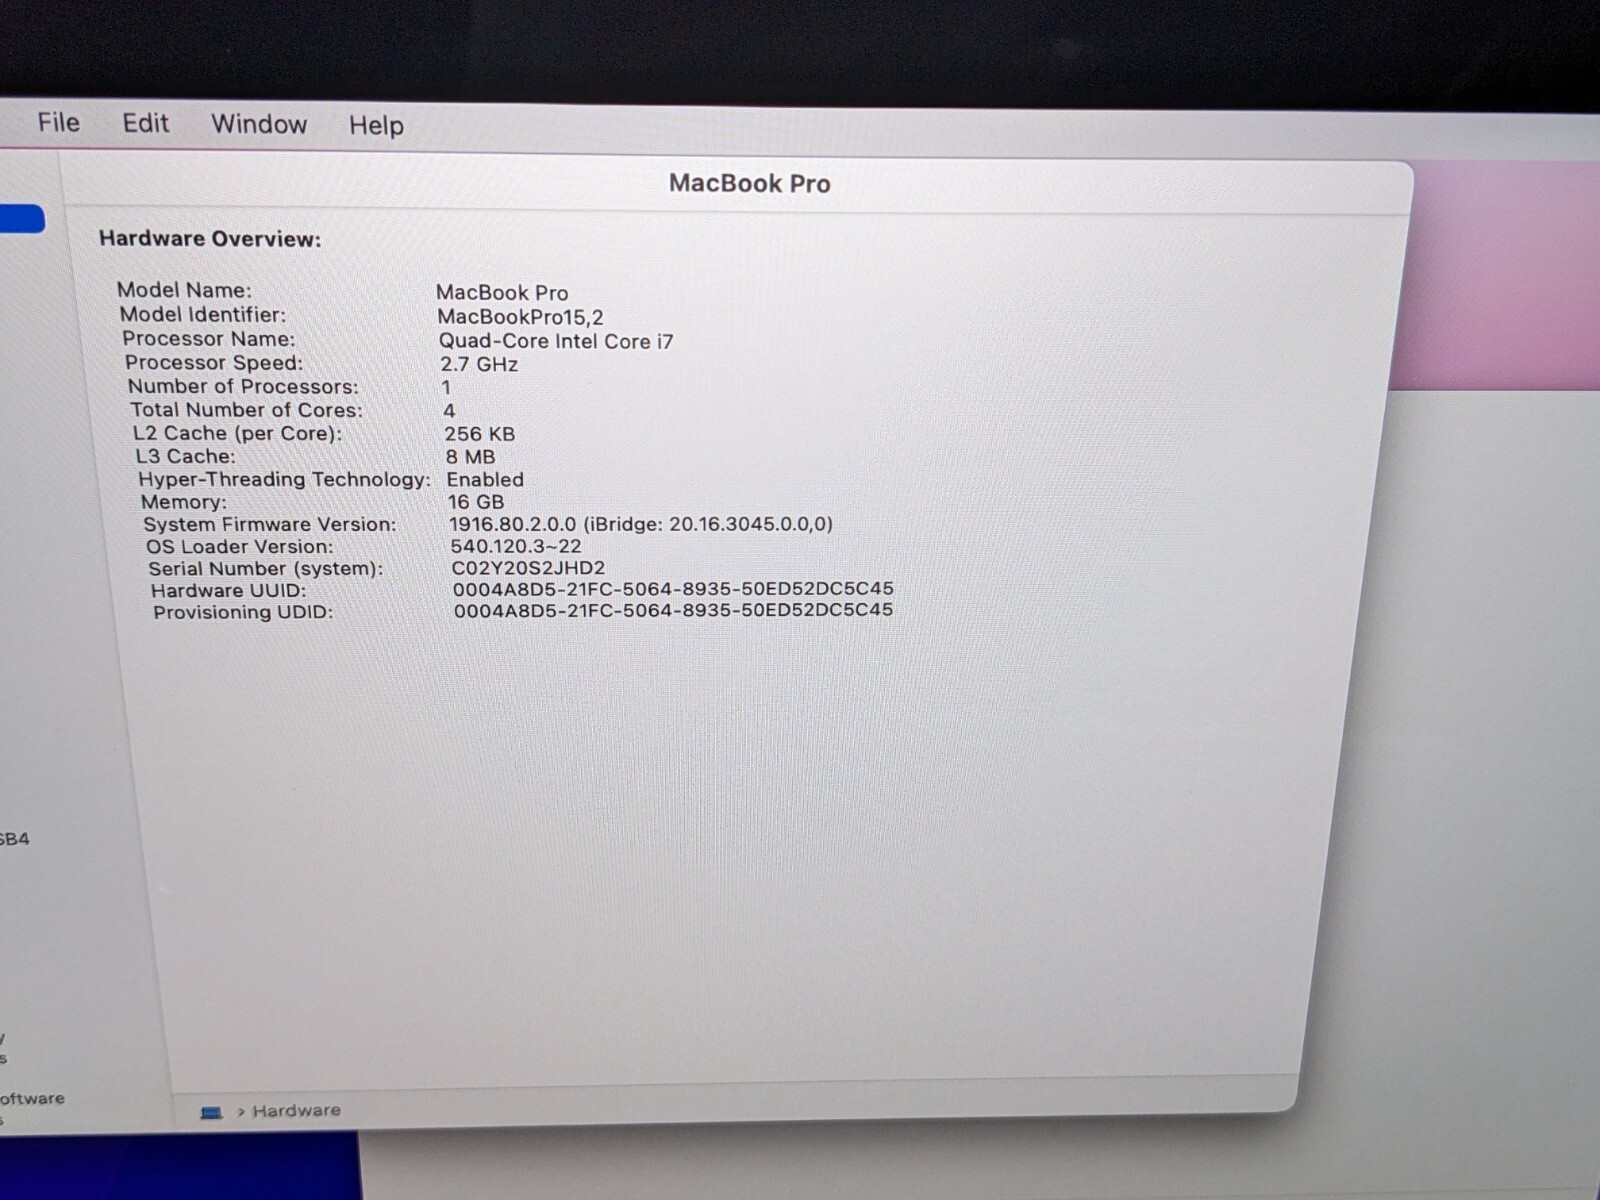The image size is (1600, 1200).
Task: Click the Provisioning UDID label
Action: point(243,612)
